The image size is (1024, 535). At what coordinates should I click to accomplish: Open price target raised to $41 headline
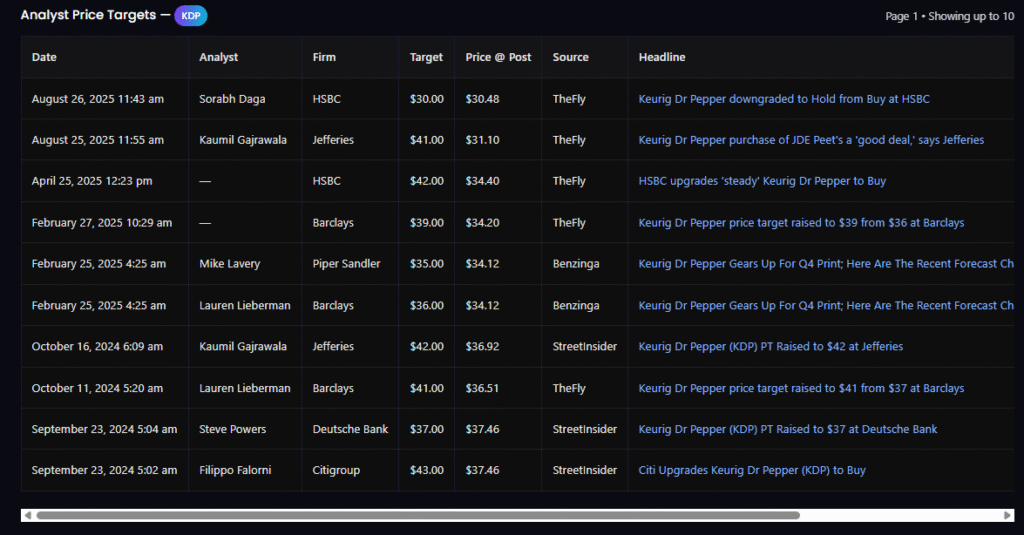pos(801,388)
